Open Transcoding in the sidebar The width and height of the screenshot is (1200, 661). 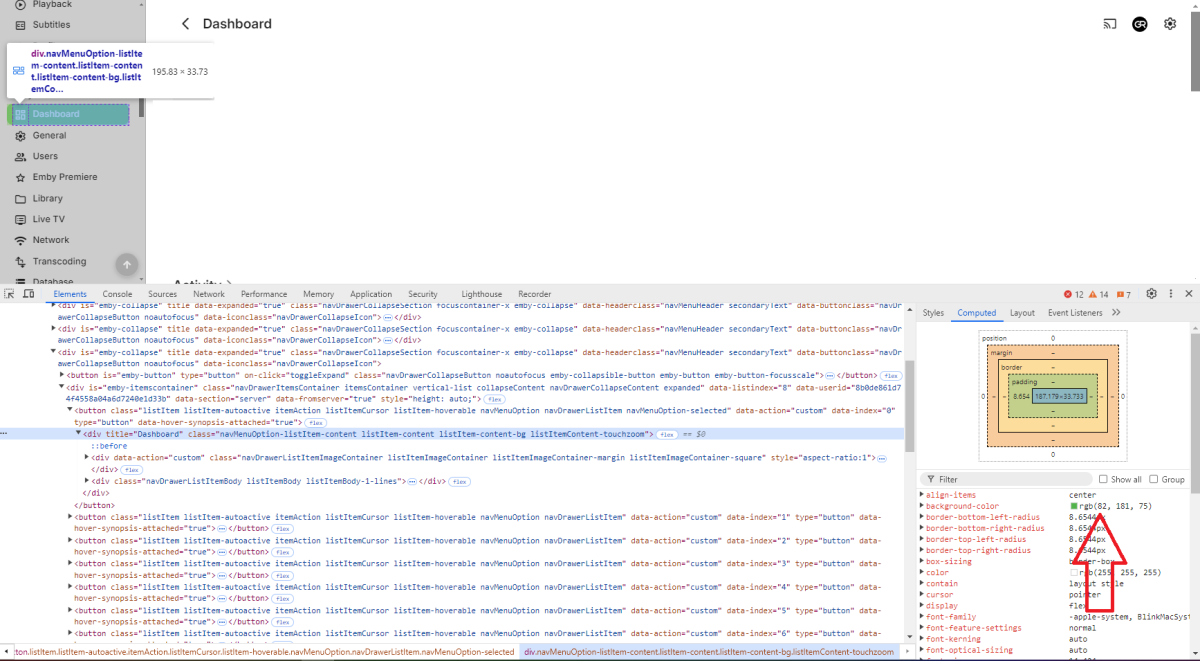pos(68,261)
